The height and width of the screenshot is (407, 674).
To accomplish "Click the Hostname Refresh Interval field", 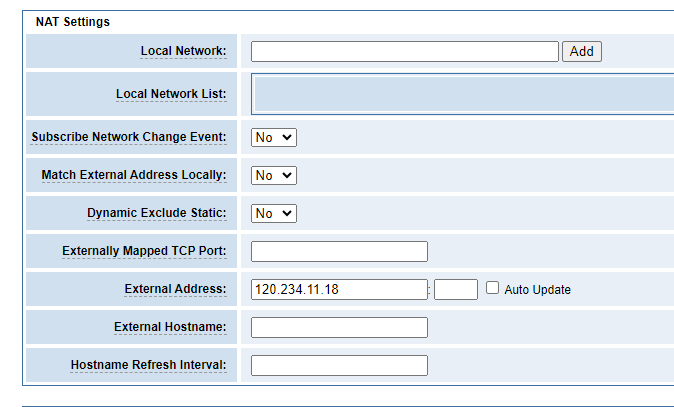I will click(339, 365).
